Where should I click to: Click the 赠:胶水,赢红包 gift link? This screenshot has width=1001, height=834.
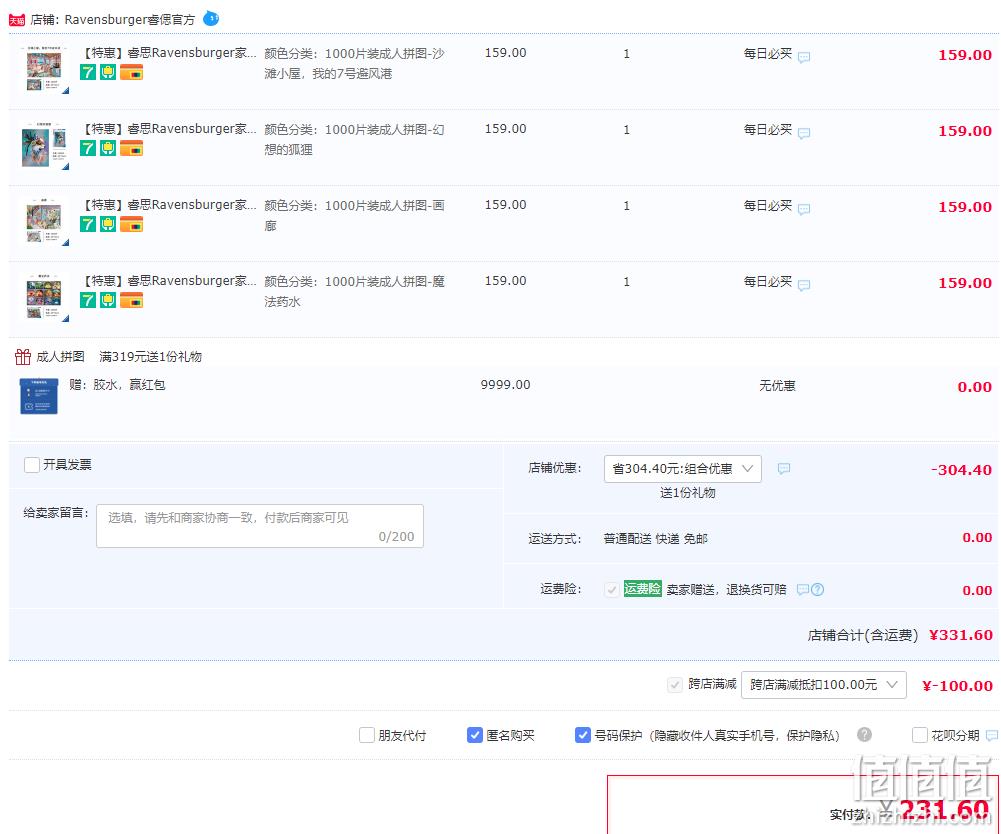click(117, 385)
